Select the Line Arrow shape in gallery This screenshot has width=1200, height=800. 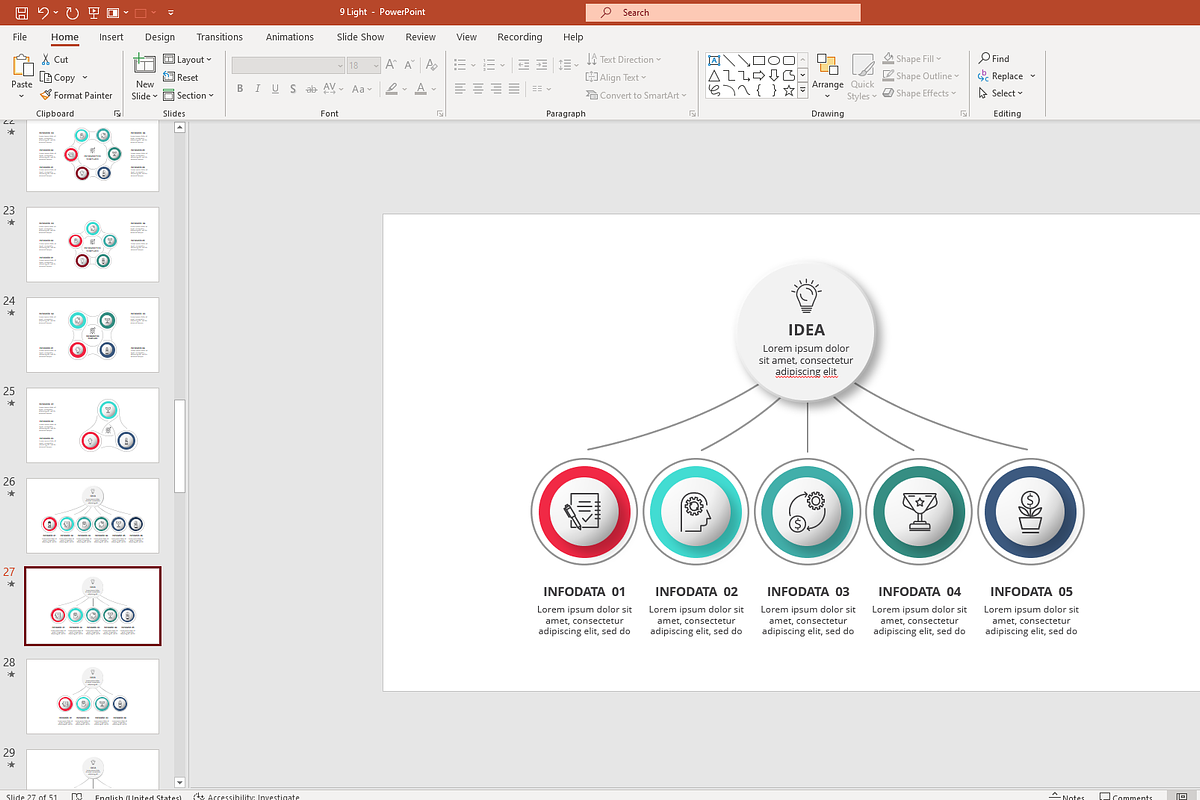[x=744, y=60]
